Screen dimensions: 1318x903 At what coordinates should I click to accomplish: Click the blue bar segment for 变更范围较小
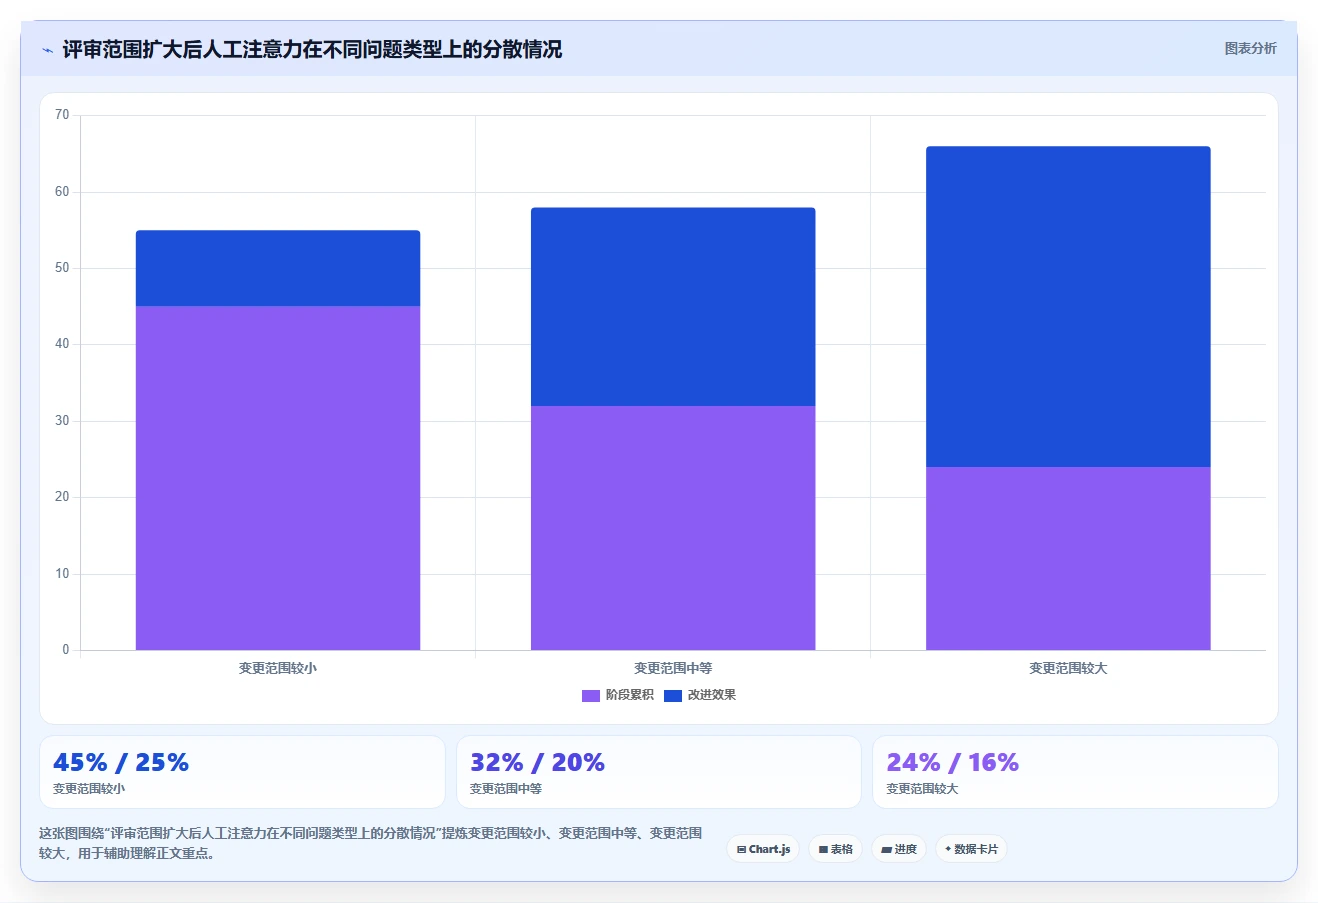pyautogui.click(x=278, y=268)
